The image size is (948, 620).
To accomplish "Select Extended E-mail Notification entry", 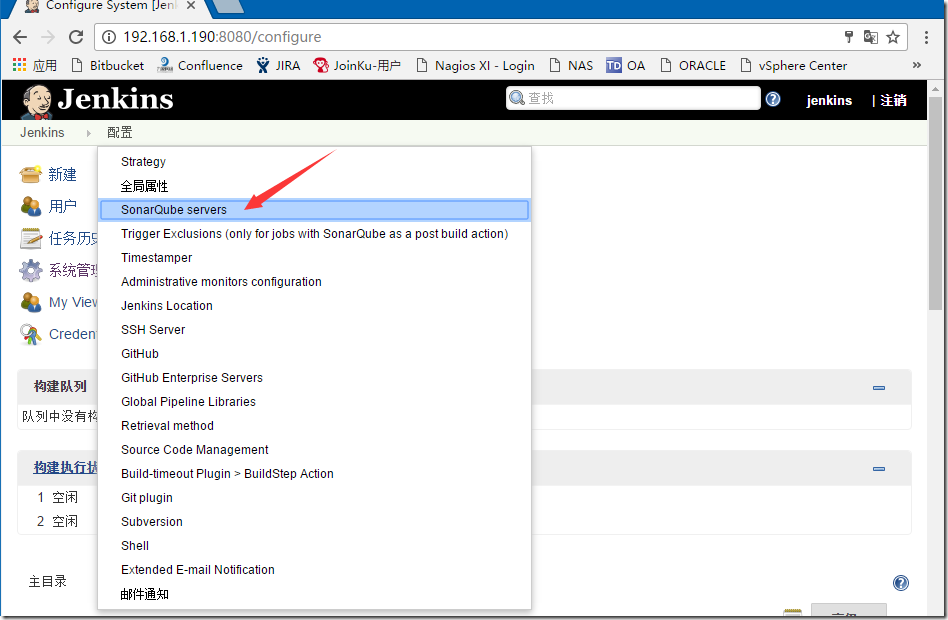I will pos(314,570).
